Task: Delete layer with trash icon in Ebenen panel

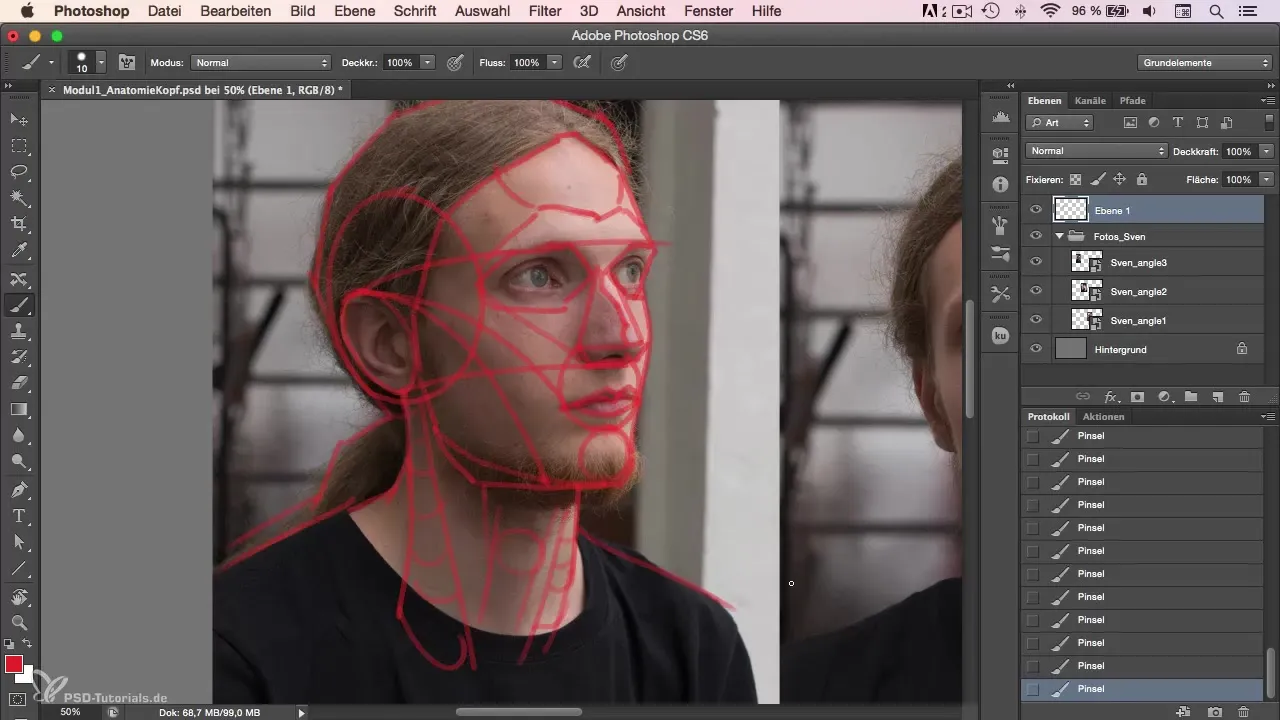Action: [x=1245, y=397]
